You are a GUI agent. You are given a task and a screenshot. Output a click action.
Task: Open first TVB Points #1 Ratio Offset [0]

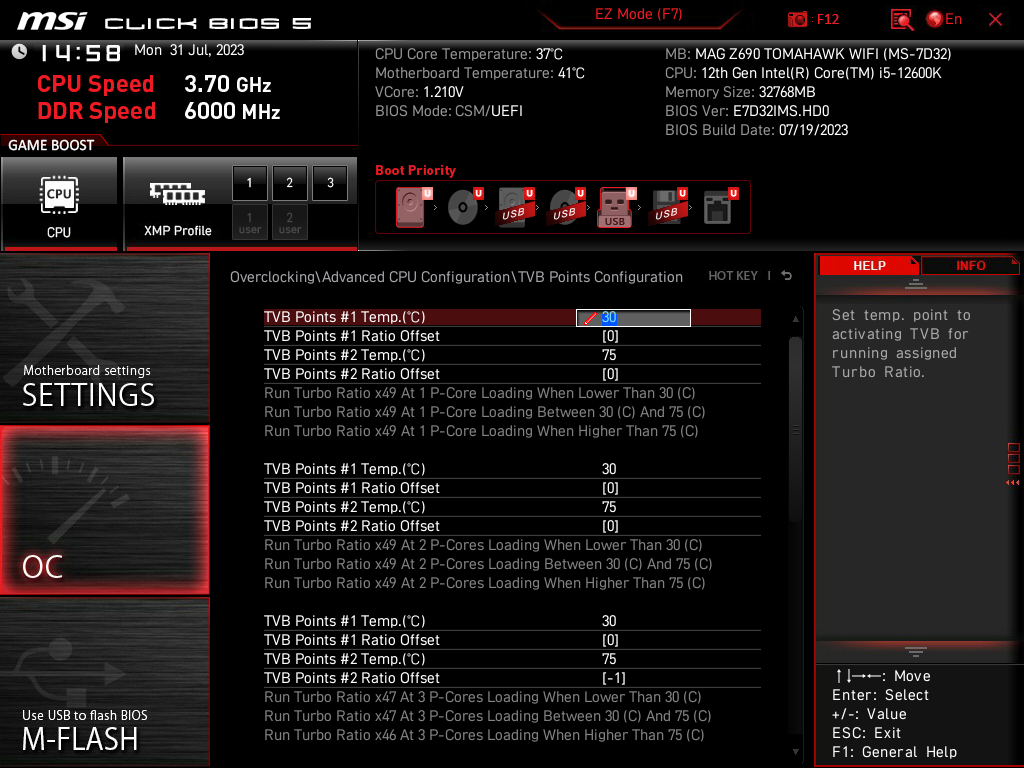pos(512,336)
